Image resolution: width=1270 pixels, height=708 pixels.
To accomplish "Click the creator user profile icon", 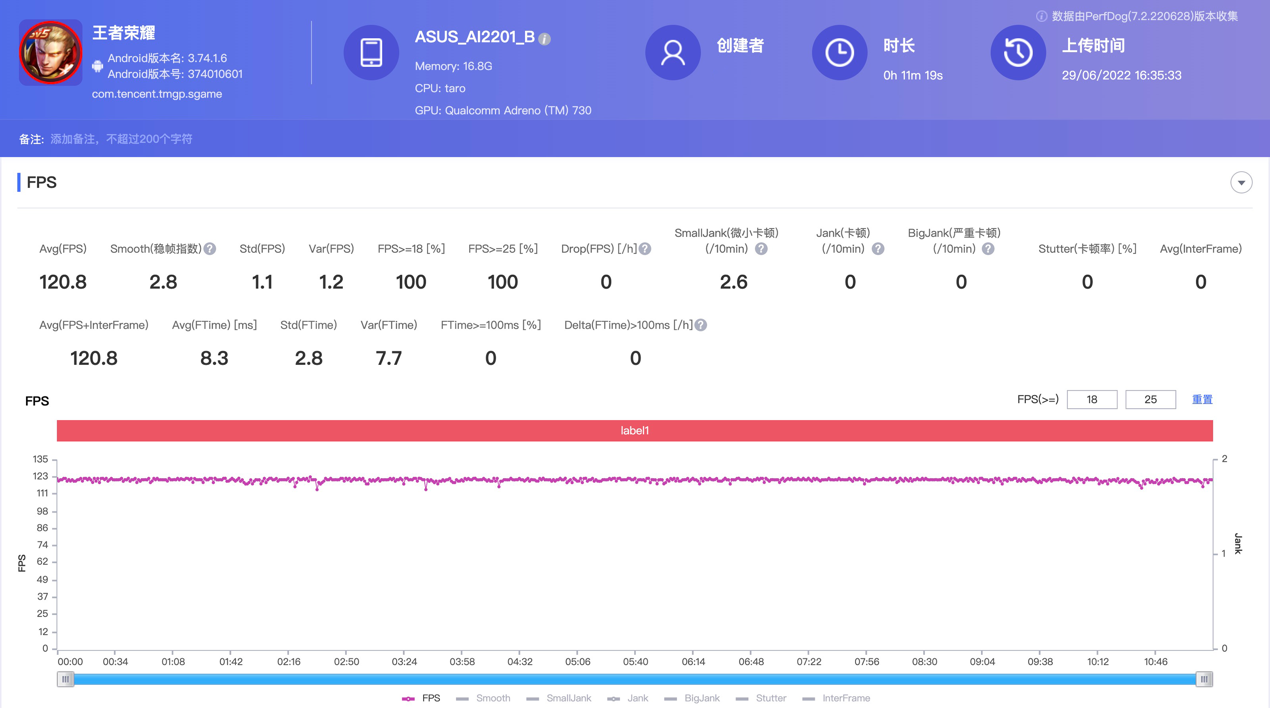I will pyautogui.click(x=673, y=53).
